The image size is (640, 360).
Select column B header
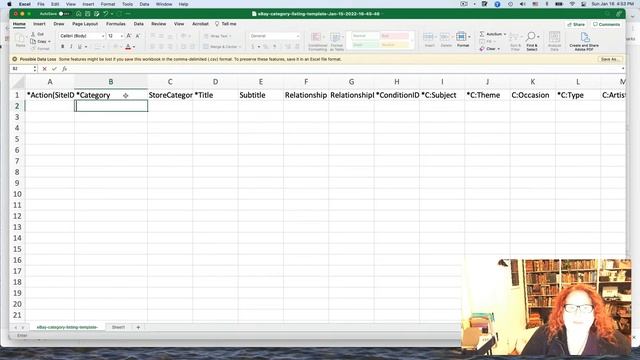111,82
